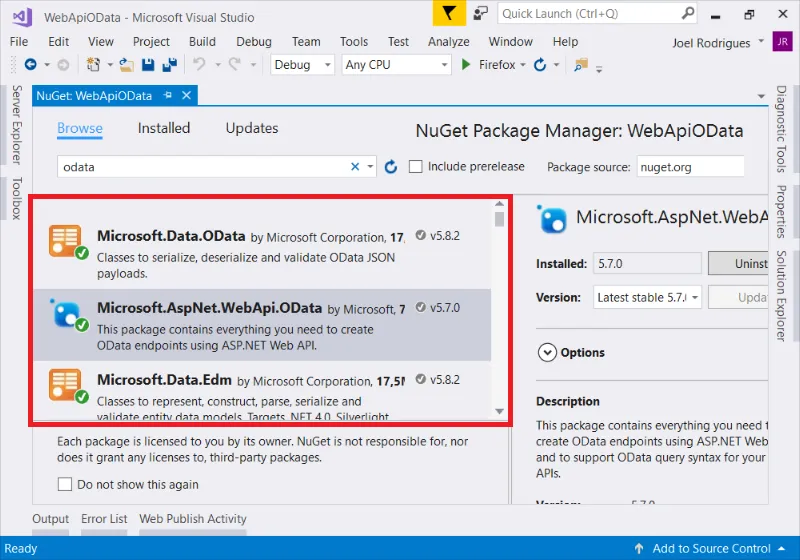Enable the Include prerelease checkbox

[x=416, y=167]
